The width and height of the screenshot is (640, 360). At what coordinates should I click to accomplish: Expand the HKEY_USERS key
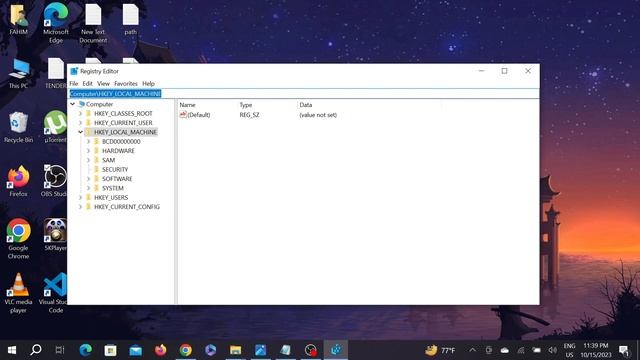(80, 198)
